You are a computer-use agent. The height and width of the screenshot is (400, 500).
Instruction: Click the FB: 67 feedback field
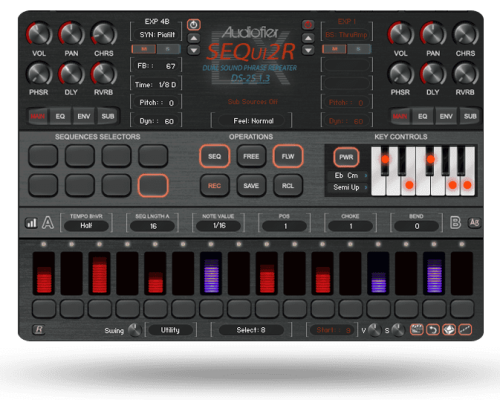[x=155, y=66]
